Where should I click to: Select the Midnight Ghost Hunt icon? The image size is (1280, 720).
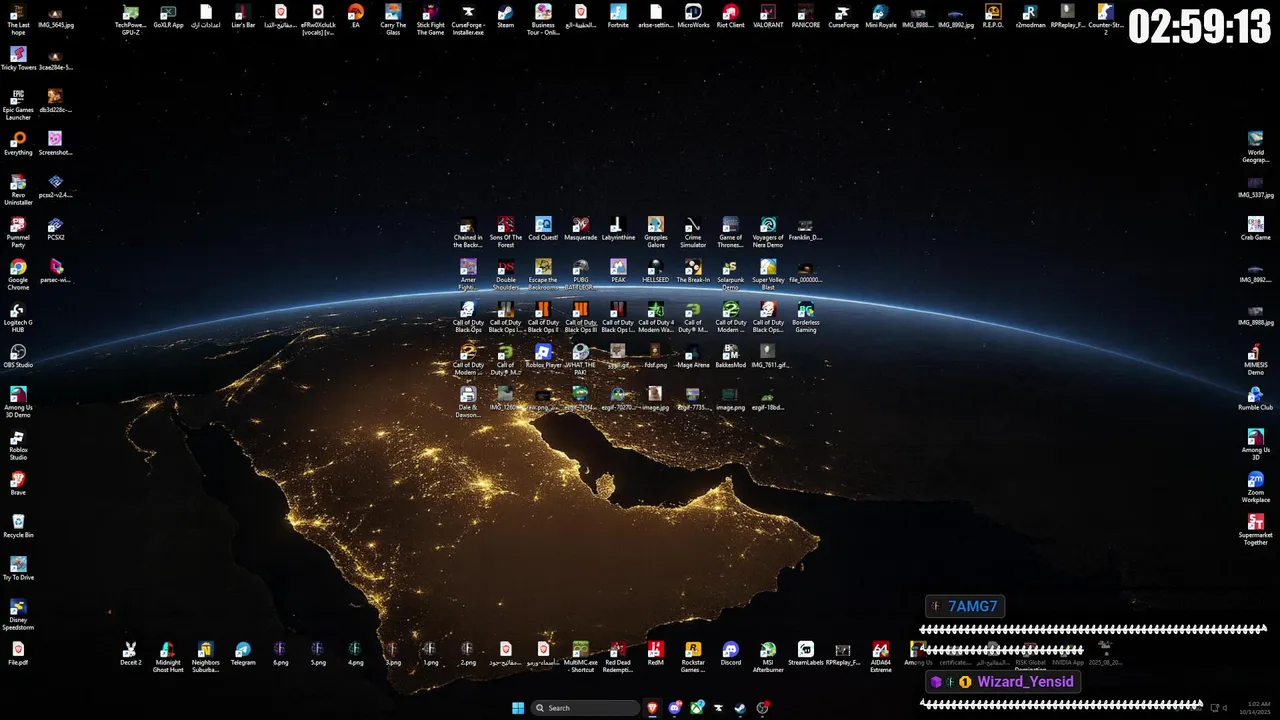point(168,657)
